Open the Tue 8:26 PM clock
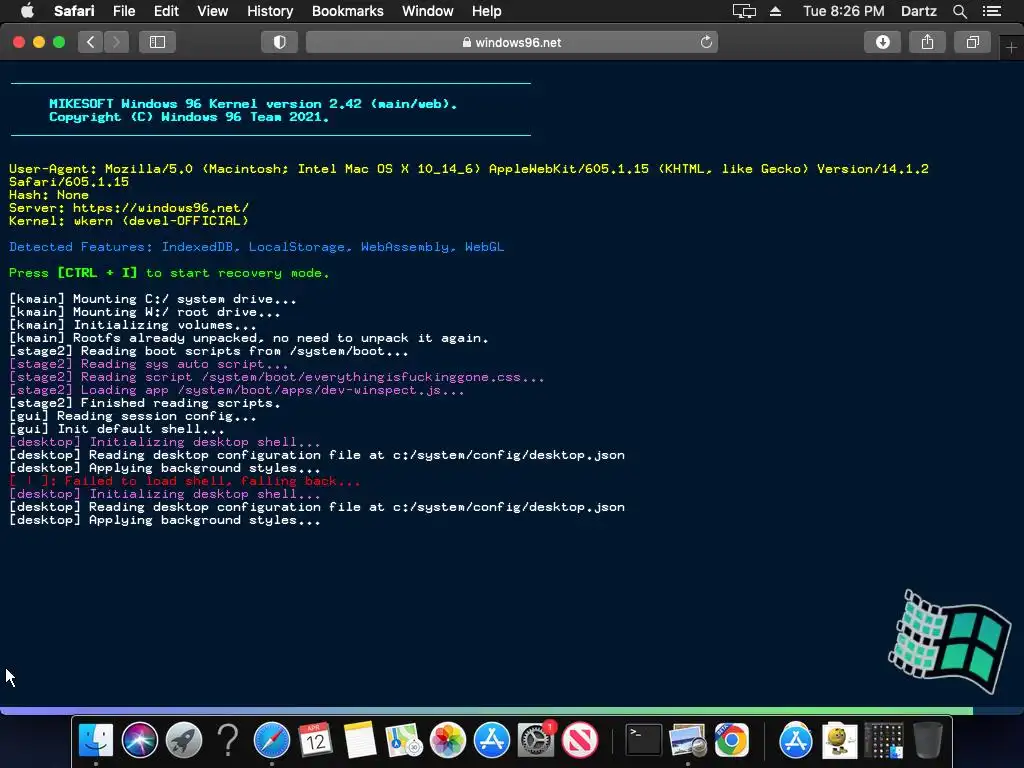The image size is (1024, 768). pyautogui.click(x=843, y=11)
